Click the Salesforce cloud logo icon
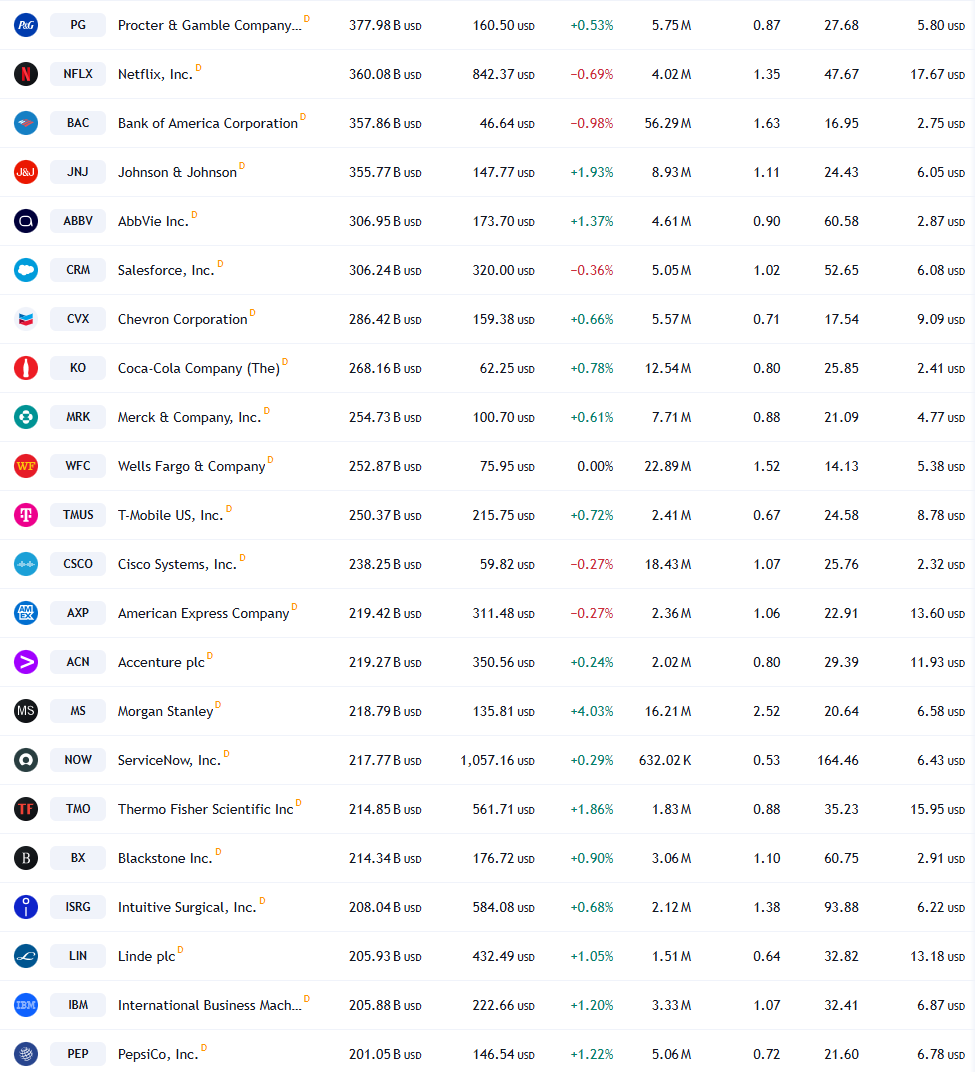This screenshot has width=975, height=1072. (x=26, y=270)
